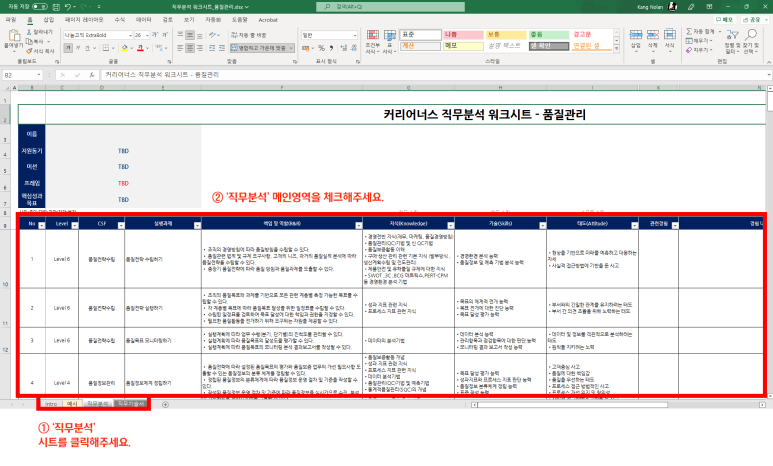Open the No column filter dropdown
Viewport: 773px width, 466px height.
(x=42, y=225)
